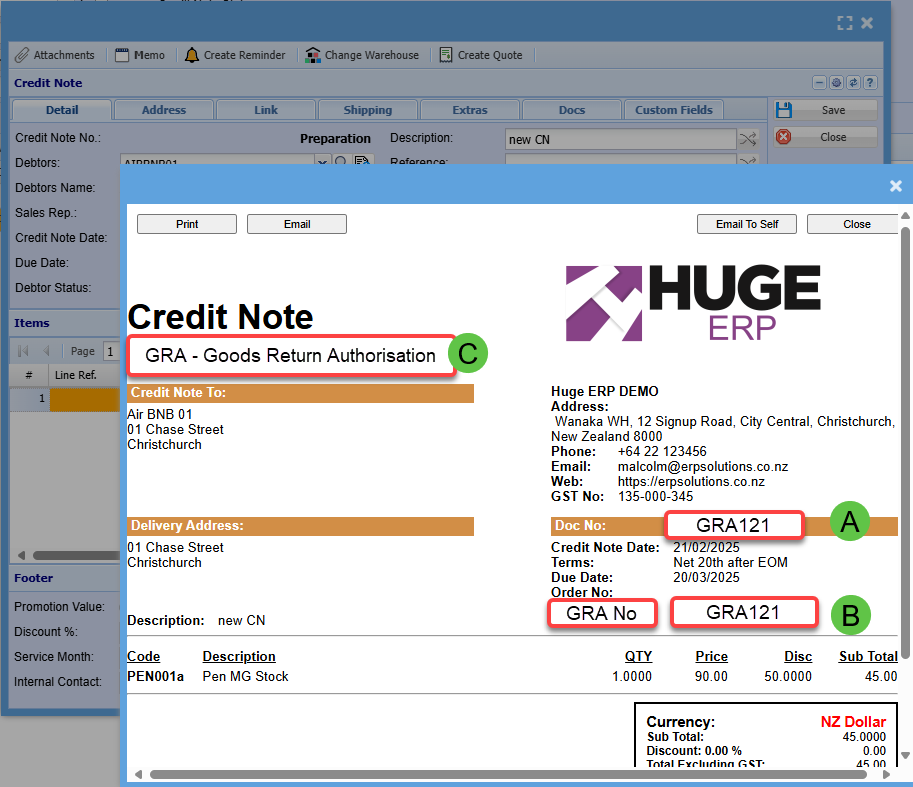Viewport: 913px width, 787px height.
Task: Click the email address malcolm@erpsolutions.co.nz
Action: (703, 467)
